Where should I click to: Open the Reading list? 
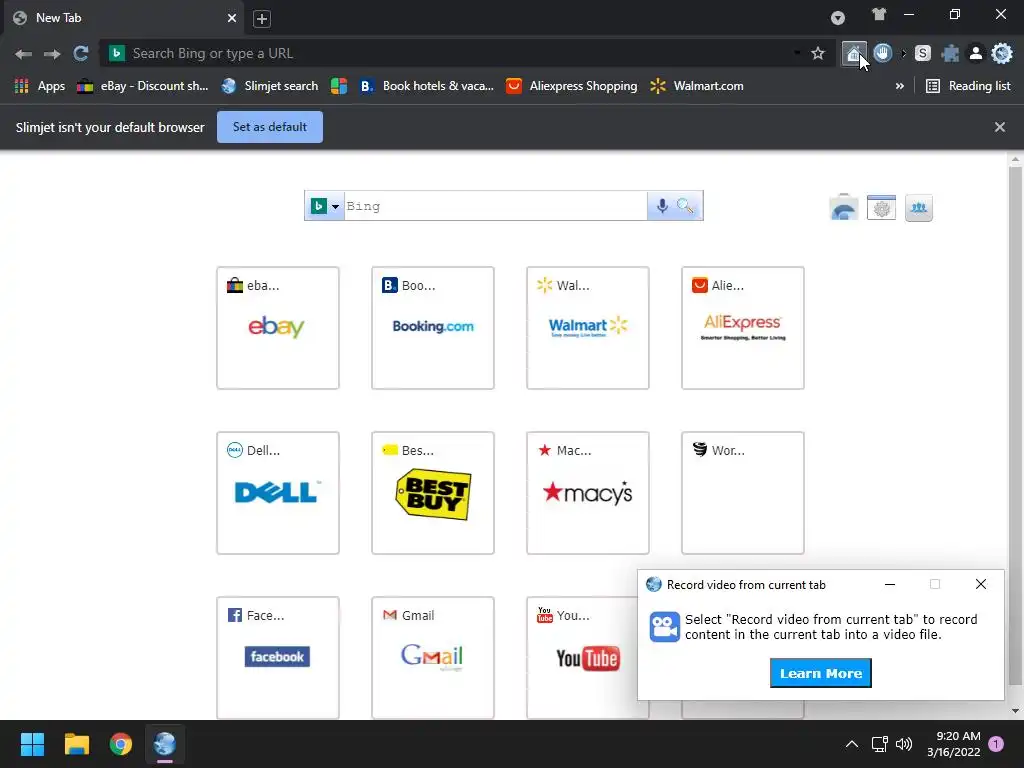[968, 86]
